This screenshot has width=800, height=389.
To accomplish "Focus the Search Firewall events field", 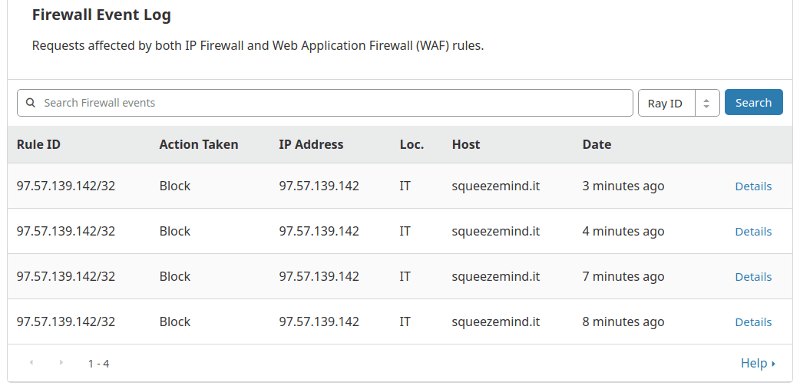I will click(325, 103).
